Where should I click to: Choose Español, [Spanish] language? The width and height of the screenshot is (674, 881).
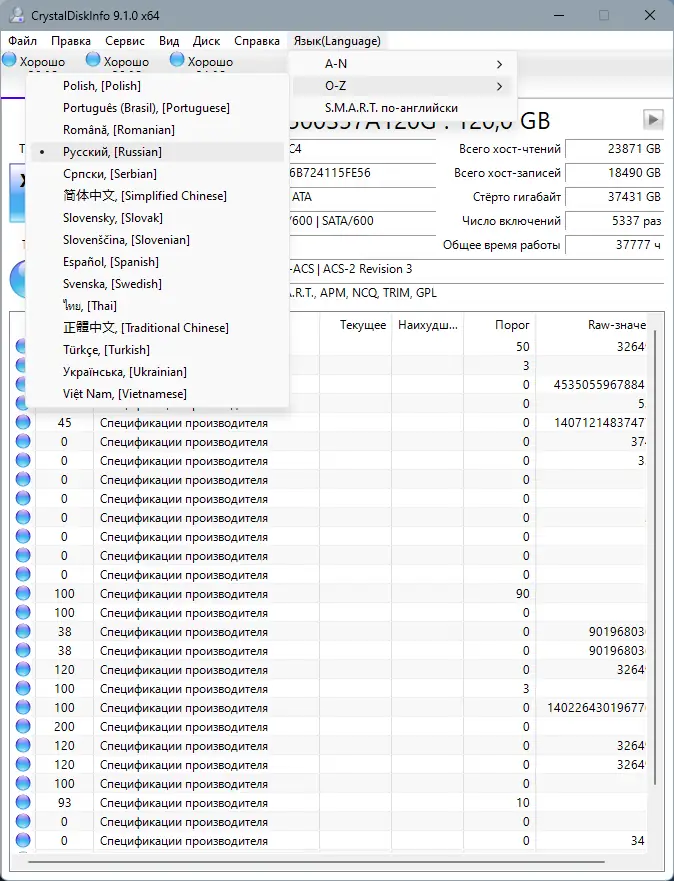pos(110,262)
